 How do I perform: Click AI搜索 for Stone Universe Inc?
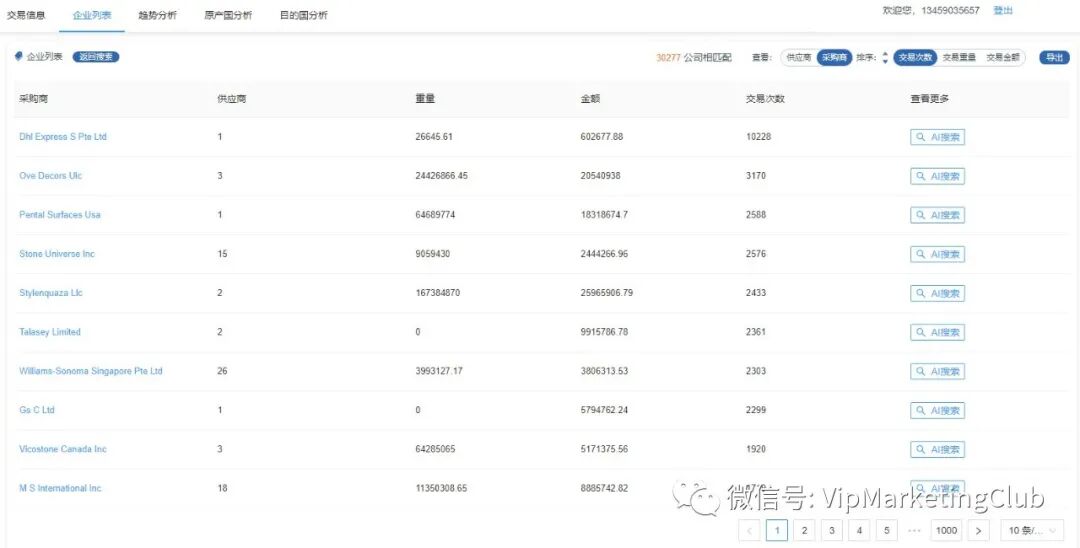pyautogui.click(x=937, y=254)
